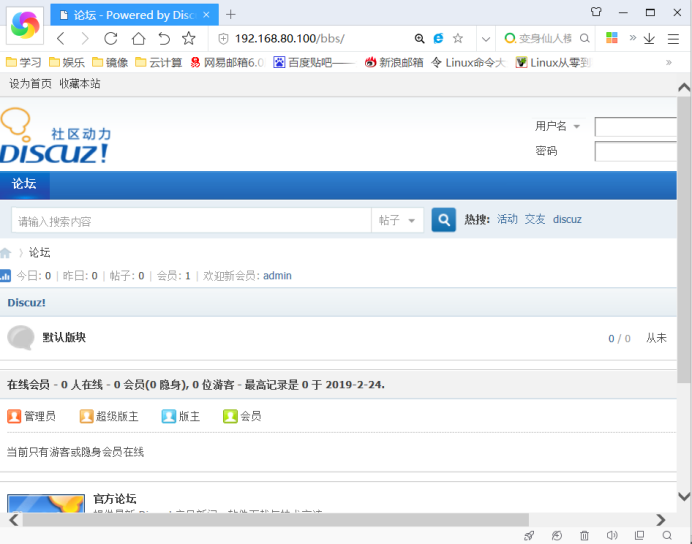Open a new tab with plus button

click(230, 15)
